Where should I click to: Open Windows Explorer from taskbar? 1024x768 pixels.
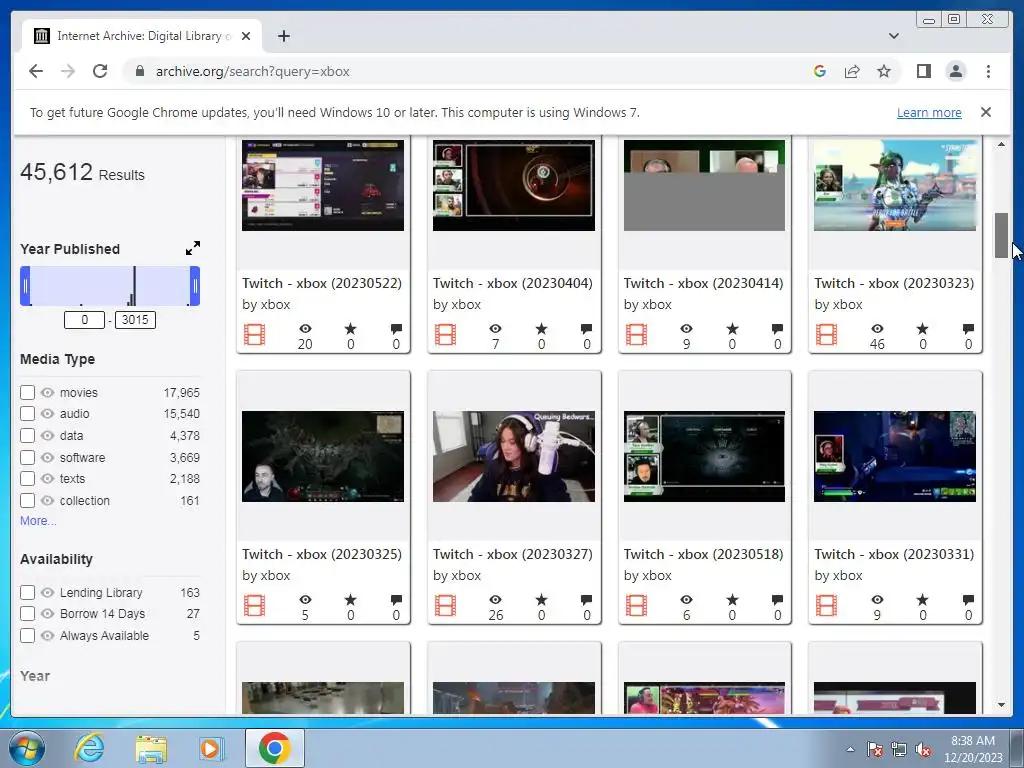coord(151,748)
